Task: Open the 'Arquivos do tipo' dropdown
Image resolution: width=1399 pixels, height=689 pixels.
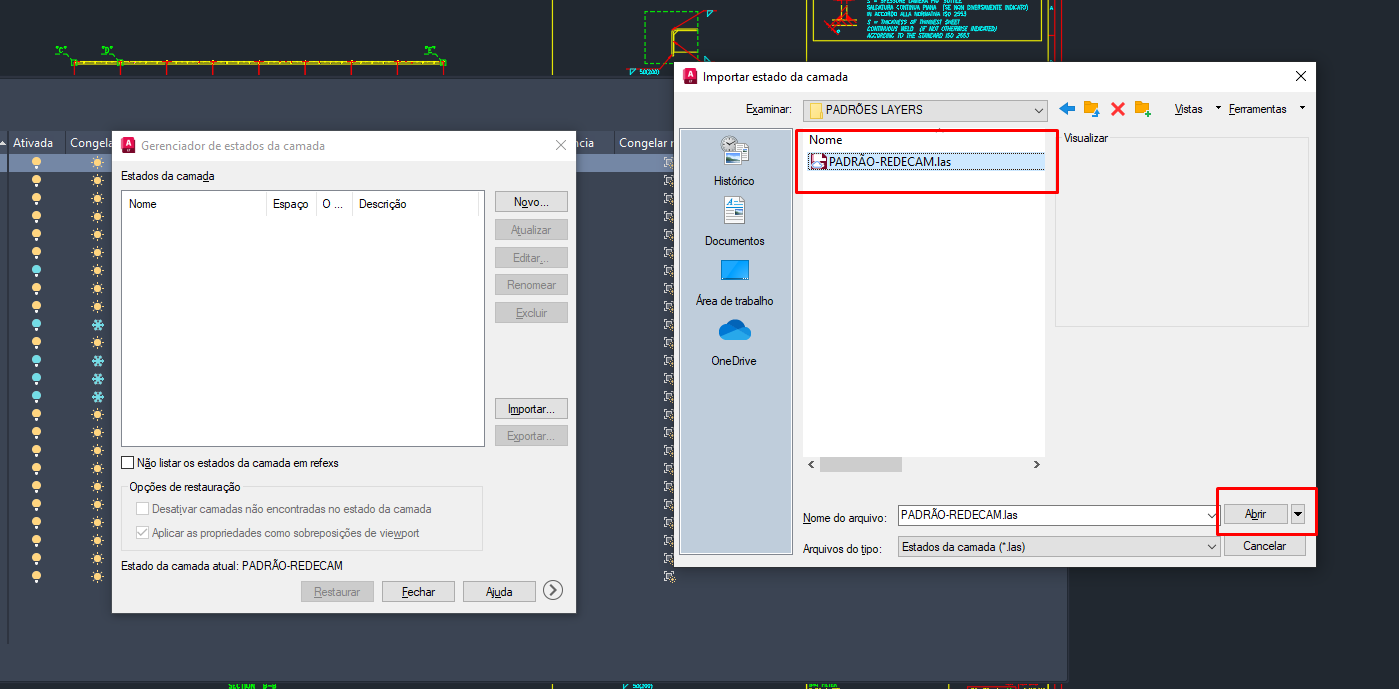Action: pos(1211,547)
